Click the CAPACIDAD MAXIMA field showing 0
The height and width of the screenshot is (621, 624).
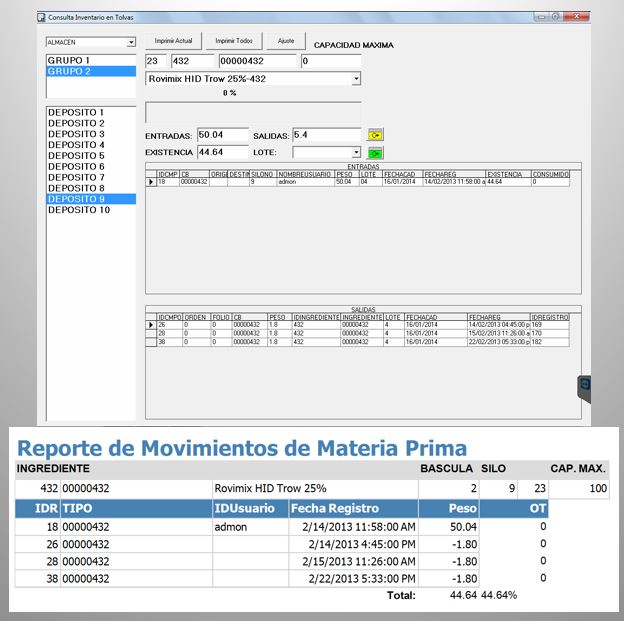(x=331, y=61)
